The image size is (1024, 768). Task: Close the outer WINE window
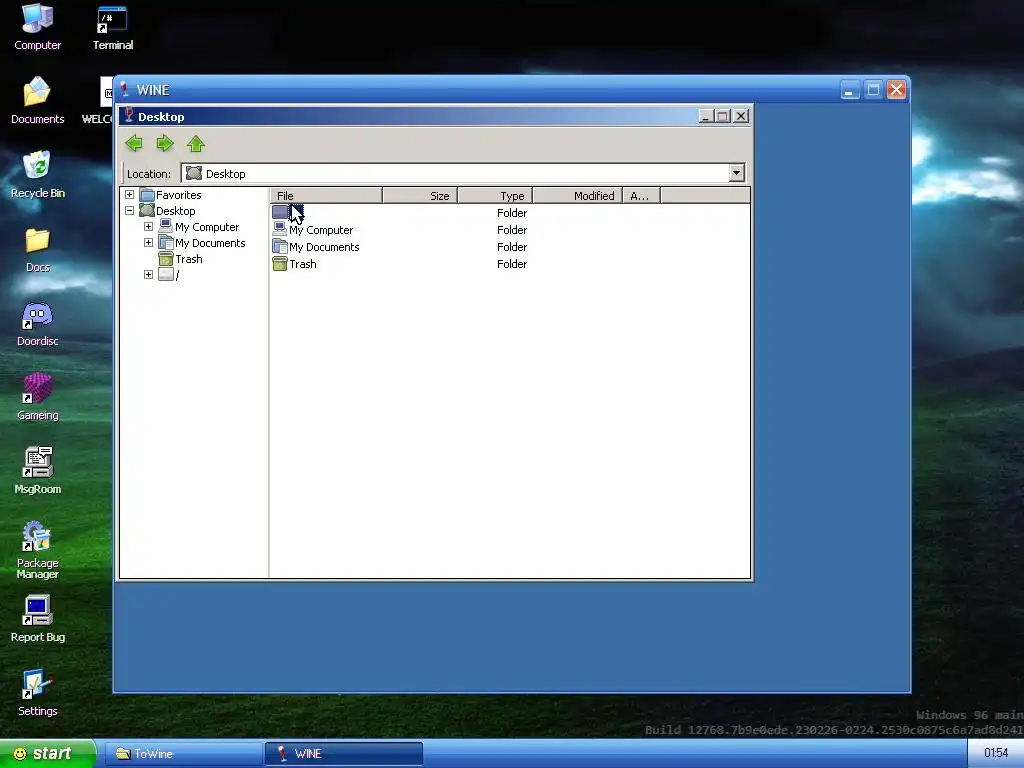pos(896,89)
